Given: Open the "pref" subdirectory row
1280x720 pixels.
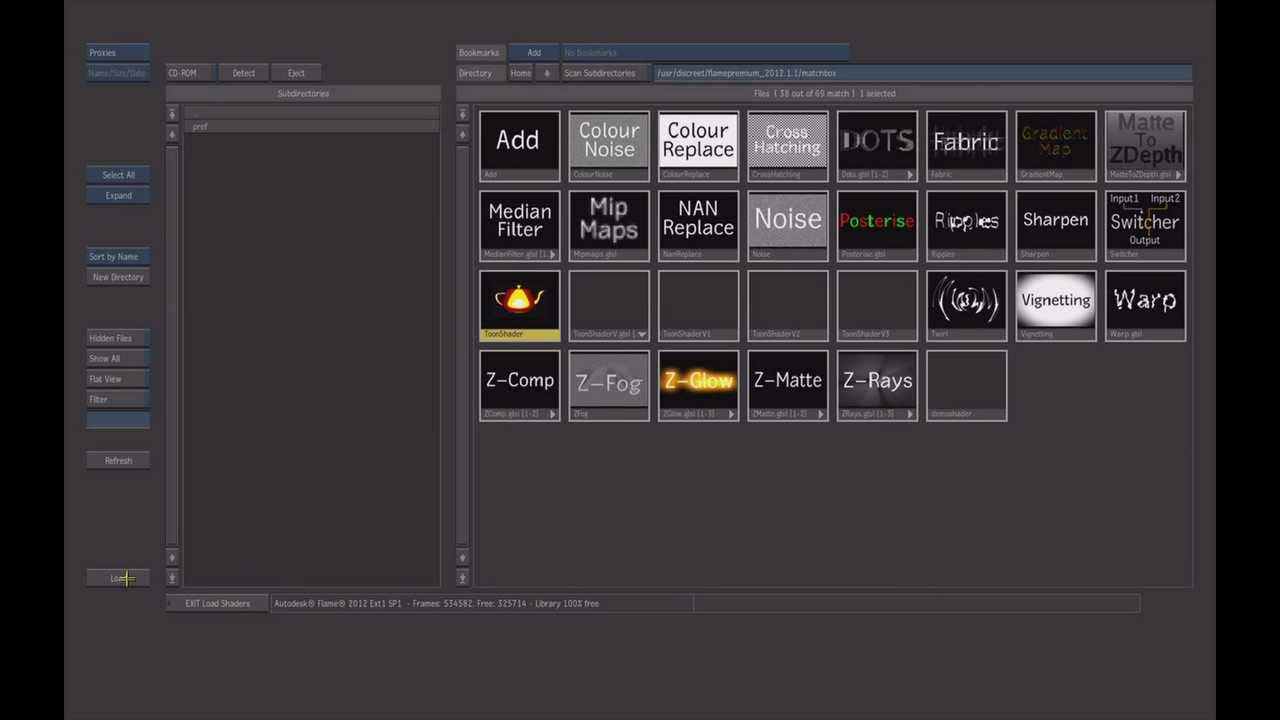Looking at the screenshot, I should [311, 127].
